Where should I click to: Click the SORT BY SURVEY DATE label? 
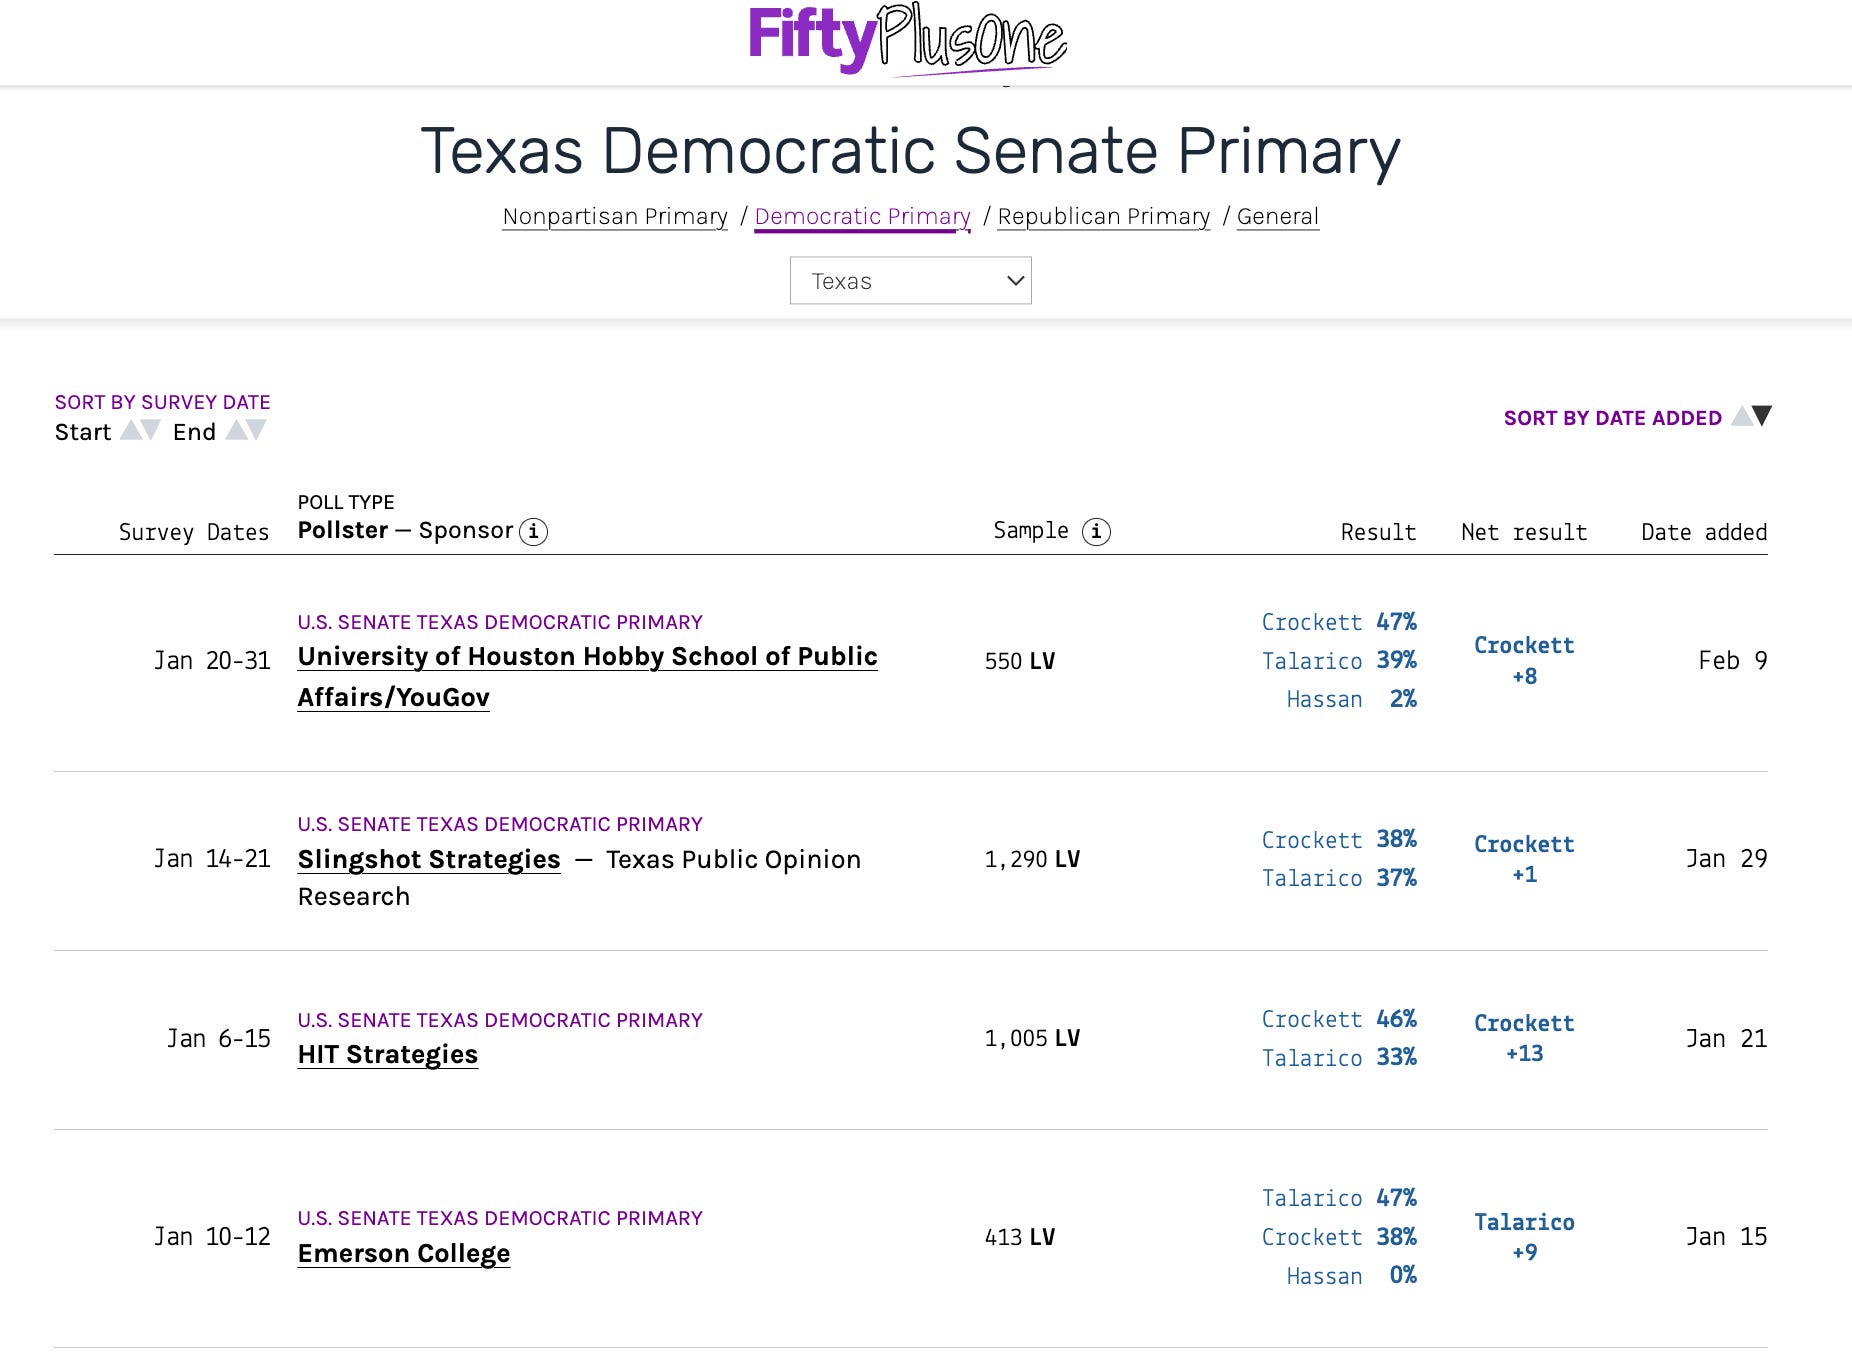(x=163, y=402)
